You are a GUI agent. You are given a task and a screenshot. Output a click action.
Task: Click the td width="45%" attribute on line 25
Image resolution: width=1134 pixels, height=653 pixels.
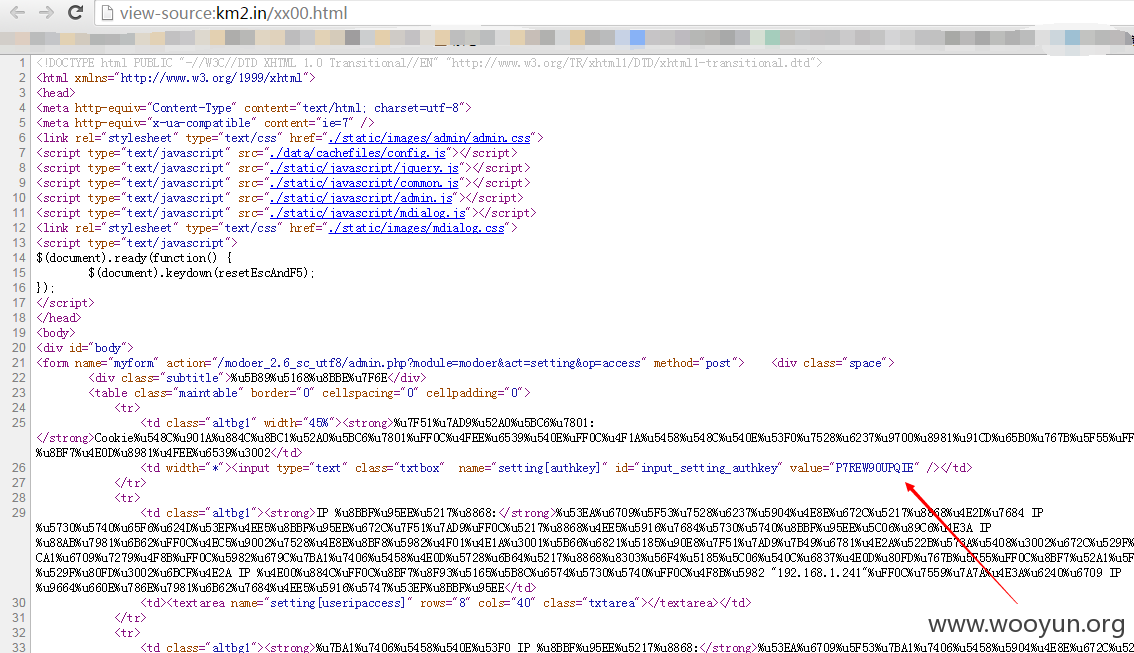(301, 423)
